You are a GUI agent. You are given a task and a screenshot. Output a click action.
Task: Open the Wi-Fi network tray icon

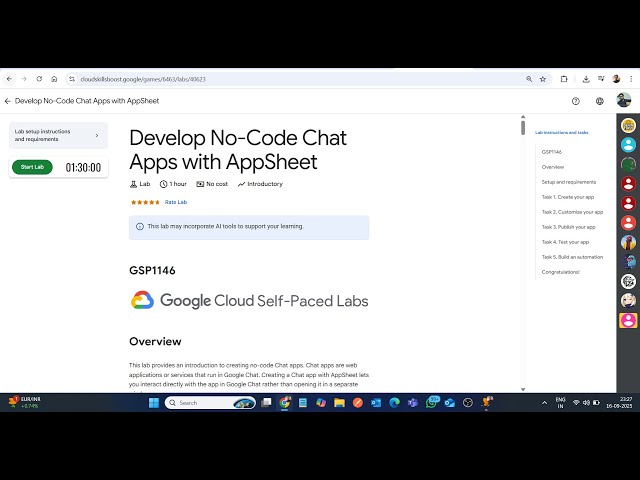point(576,403)
